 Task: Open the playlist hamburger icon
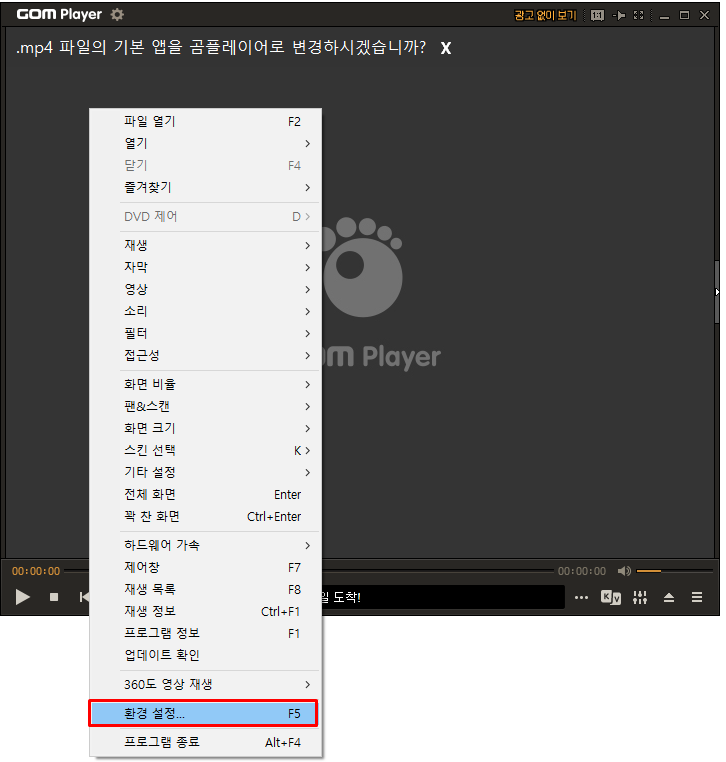[697, 597]
